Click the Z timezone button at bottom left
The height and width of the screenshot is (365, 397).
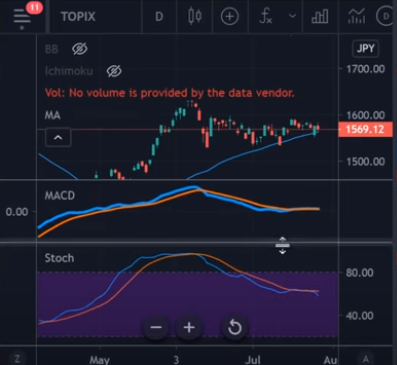17,359
